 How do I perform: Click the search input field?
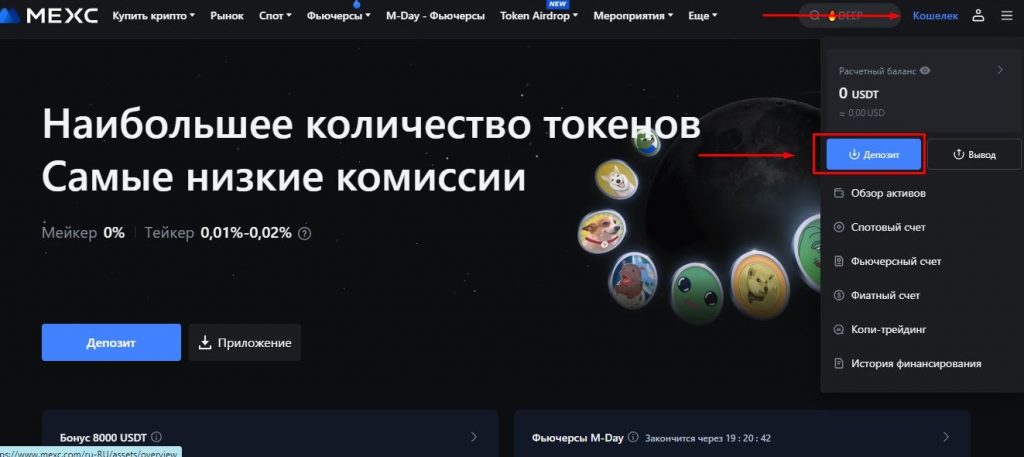pos(850,15)
